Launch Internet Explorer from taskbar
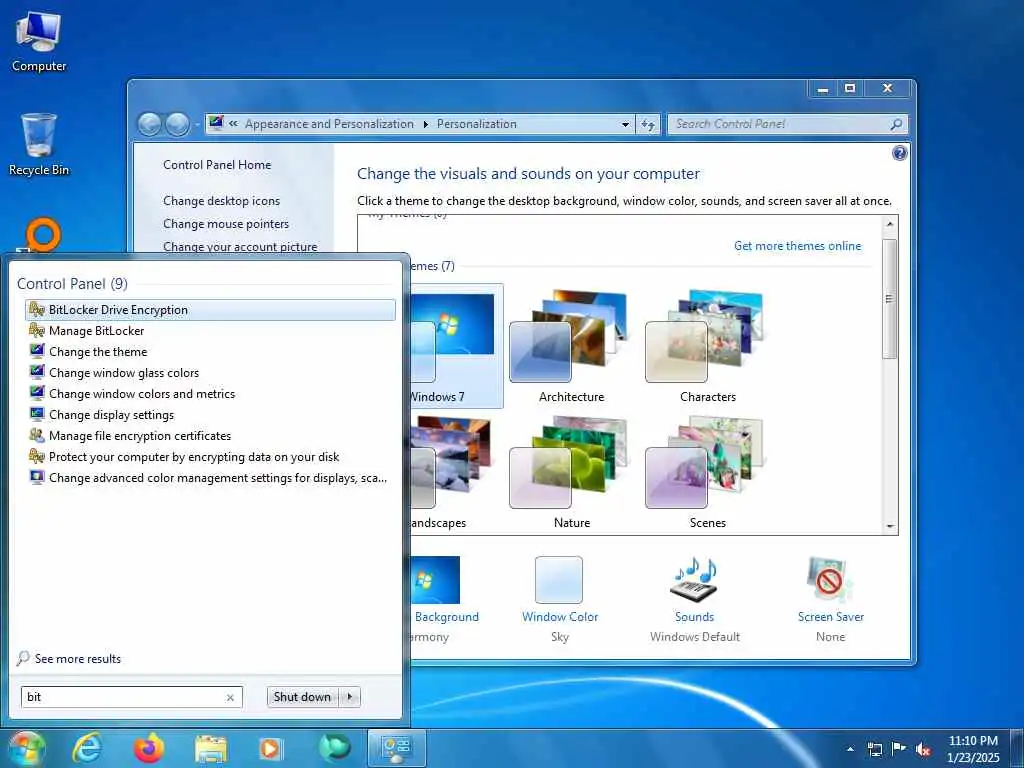The image size is (1024, 768). tap(87, 748)
